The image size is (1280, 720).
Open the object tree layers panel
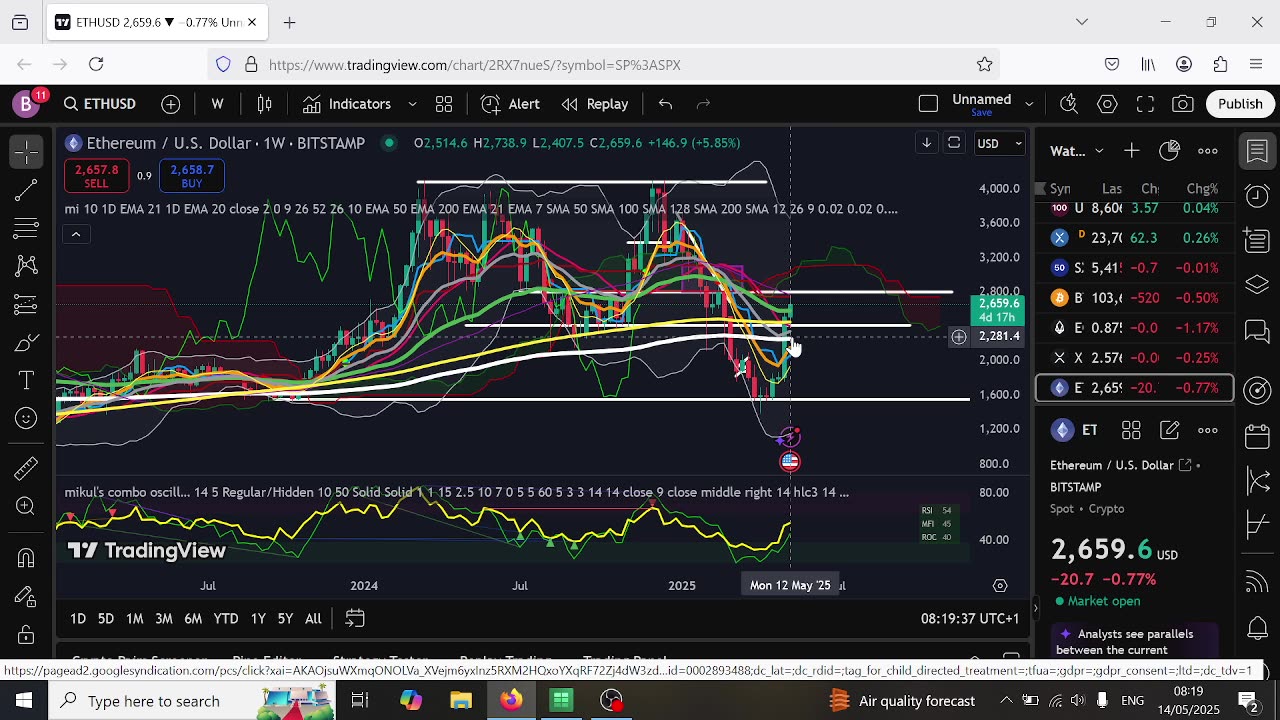click(1258, 286)
